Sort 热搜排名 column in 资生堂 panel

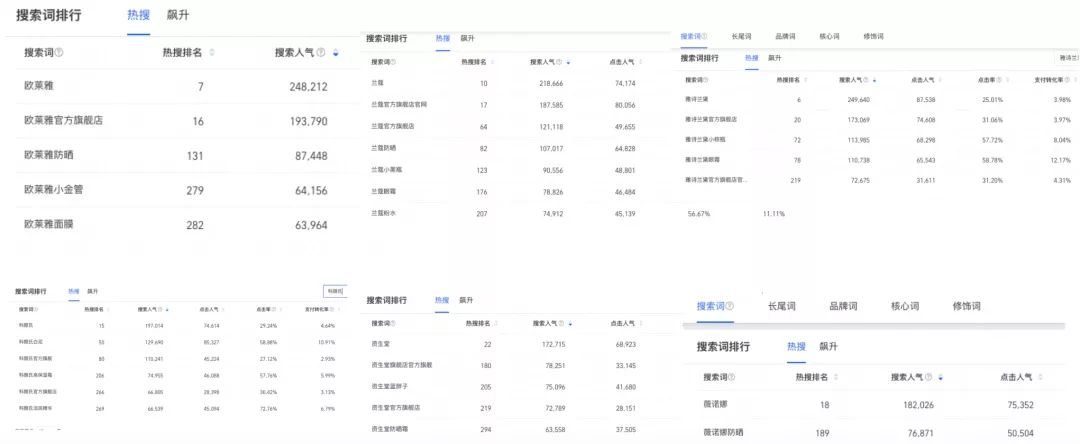pos(497,323)
